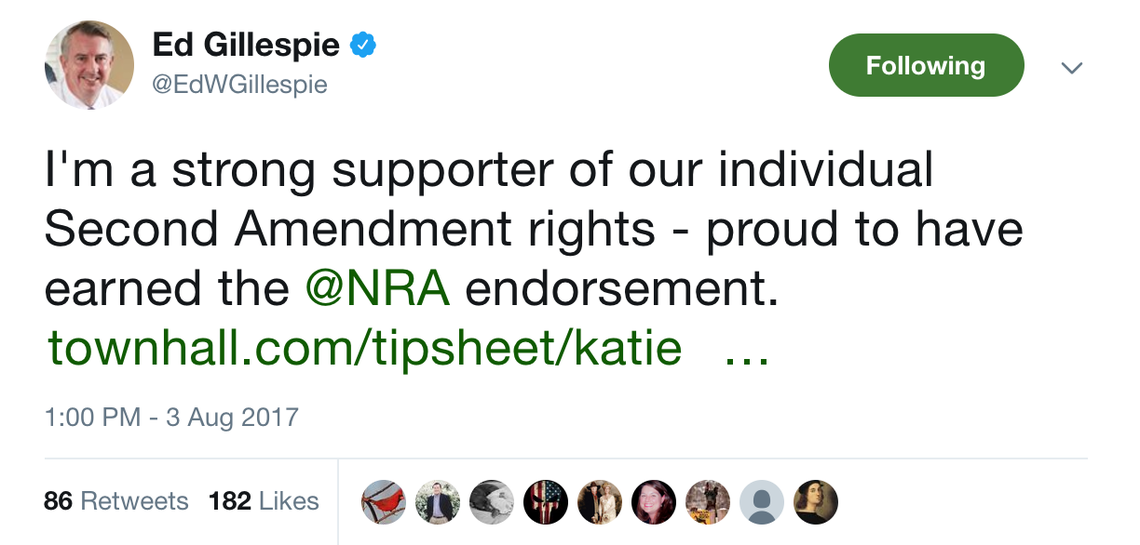1140x545 pixels.
Task: Expand the tweet options chevron
Action: pos(1072,68)
